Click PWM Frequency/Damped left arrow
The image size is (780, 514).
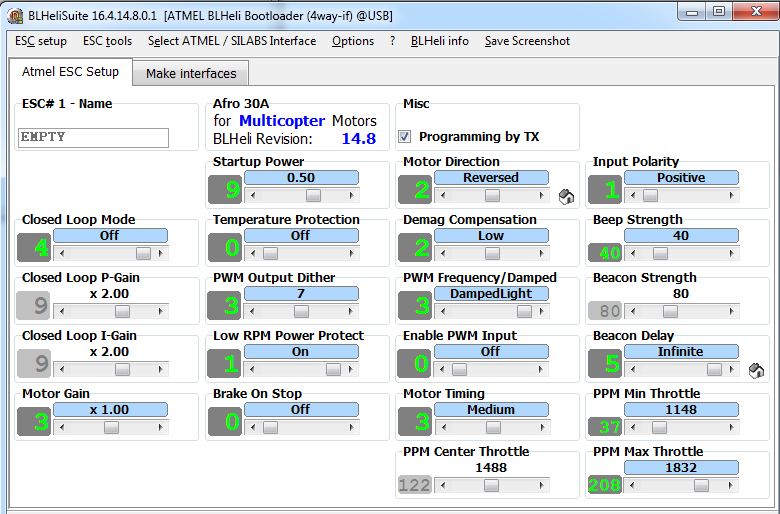click(x=443, y=311)
